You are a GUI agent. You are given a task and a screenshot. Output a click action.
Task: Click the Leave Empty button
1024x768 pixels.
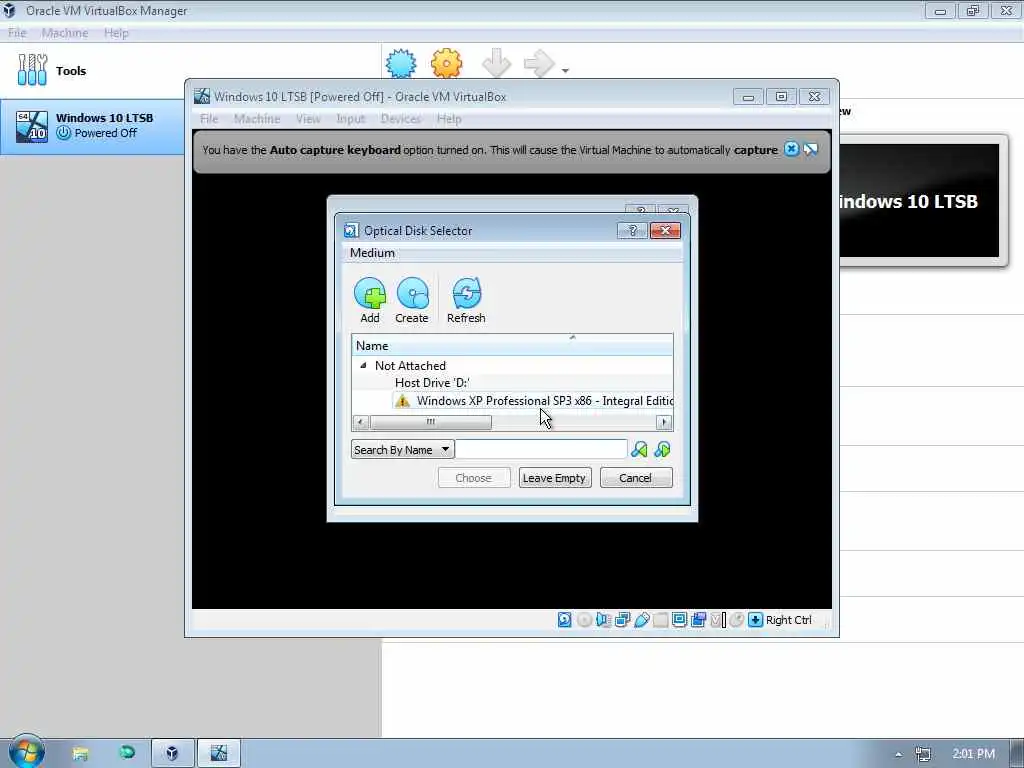coord(554,477)
